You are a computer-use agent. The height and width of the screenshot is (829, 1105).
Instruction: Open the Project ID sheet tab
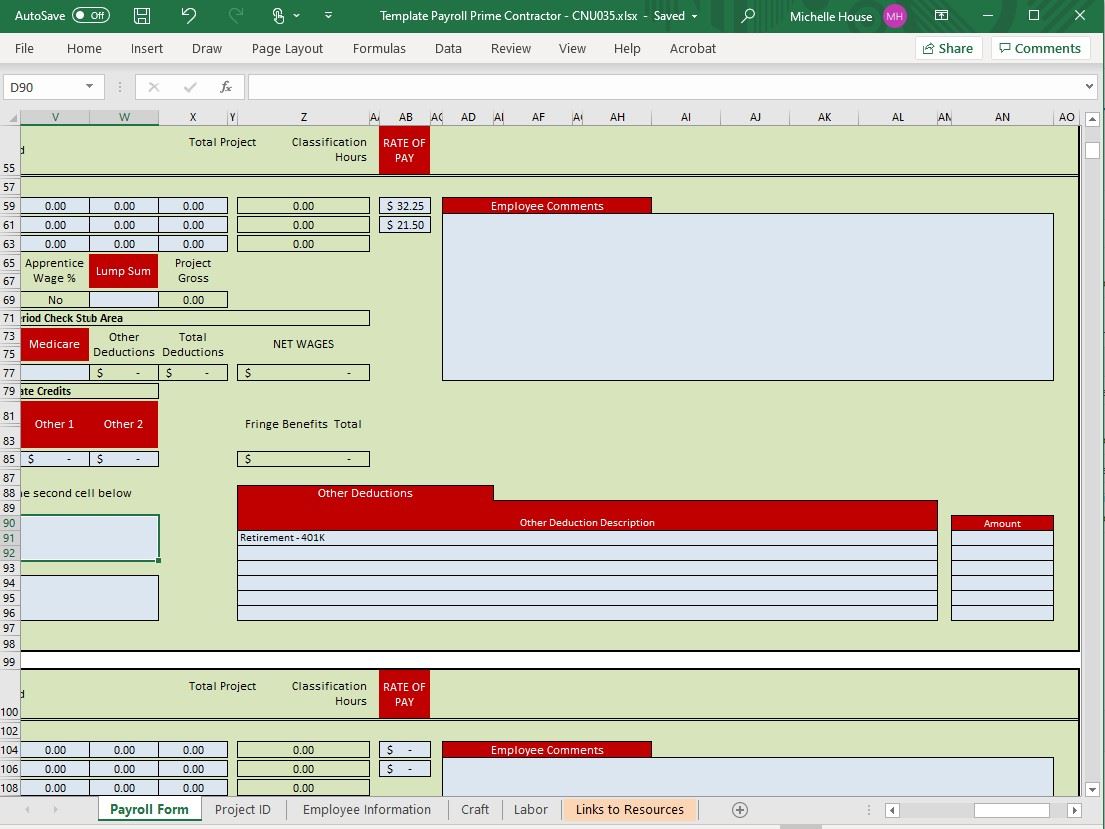(x=242, y=809)
